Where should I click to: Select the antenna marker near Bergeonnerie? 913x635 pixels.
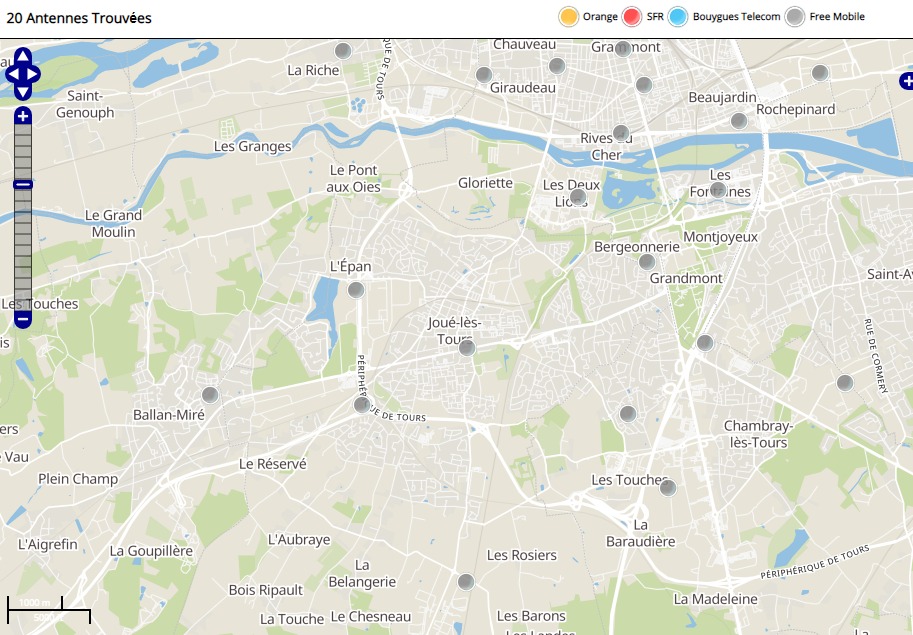[647, 262]
